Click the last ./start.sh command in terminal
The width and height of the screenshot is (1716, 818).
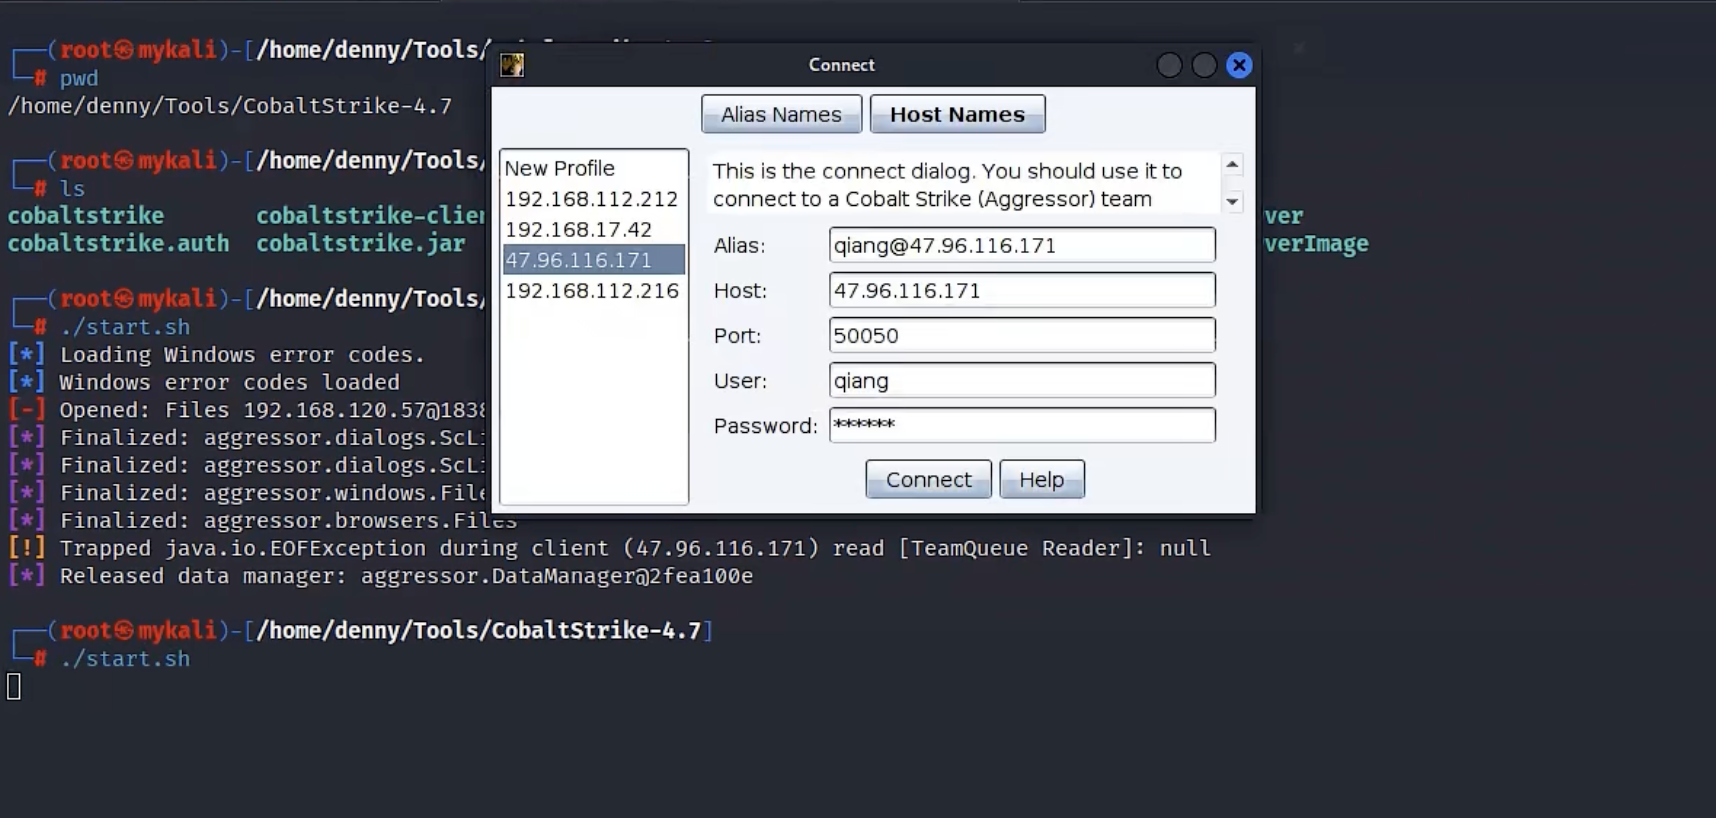coord(125,659)
